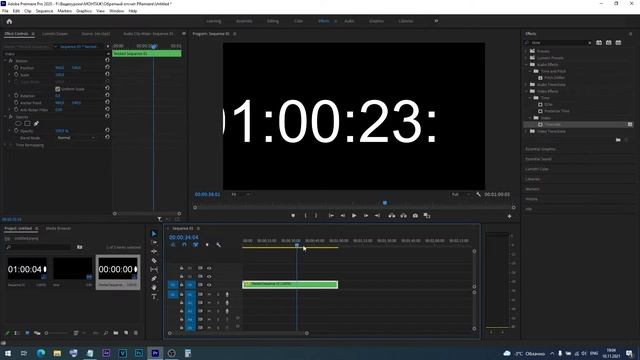
Task: Switch to the Lumetri Scopes tab
Action: pos(55,34)
